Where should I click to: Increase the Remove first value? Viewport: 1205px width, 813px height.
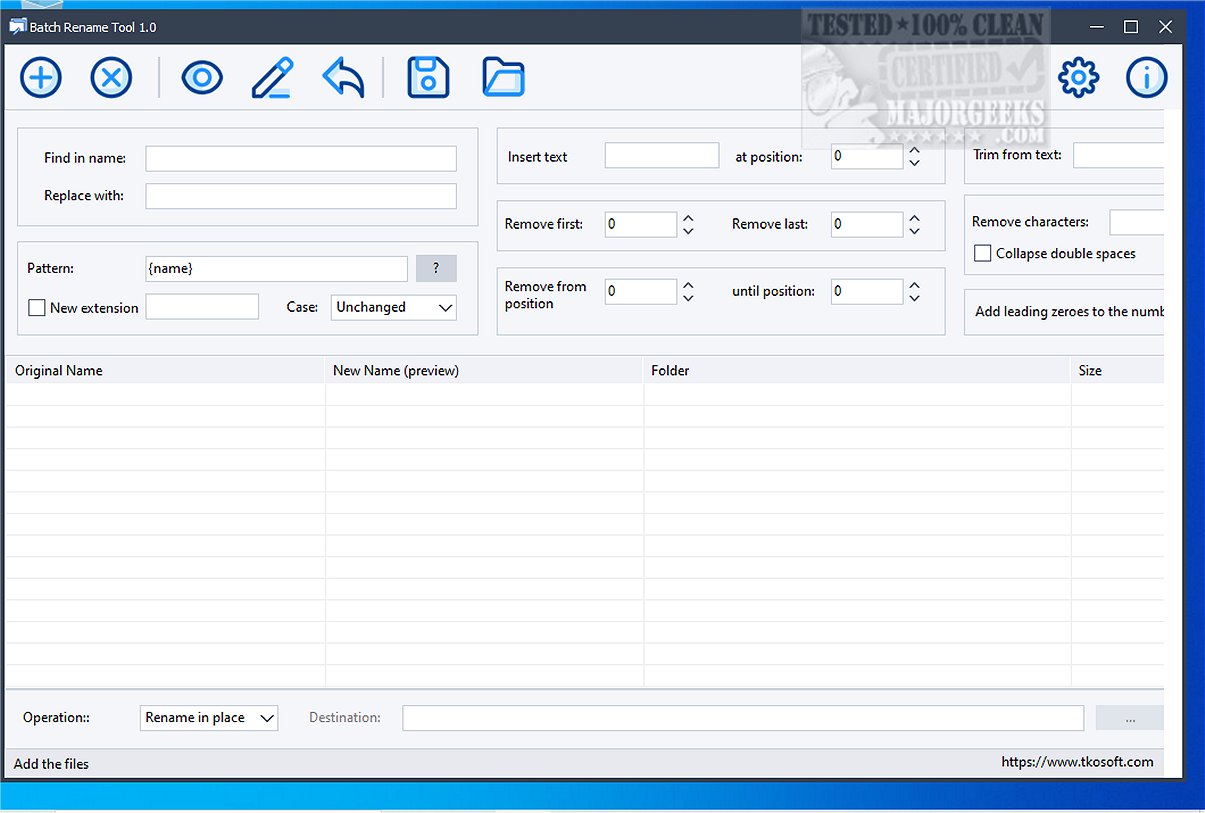point(688,218)
